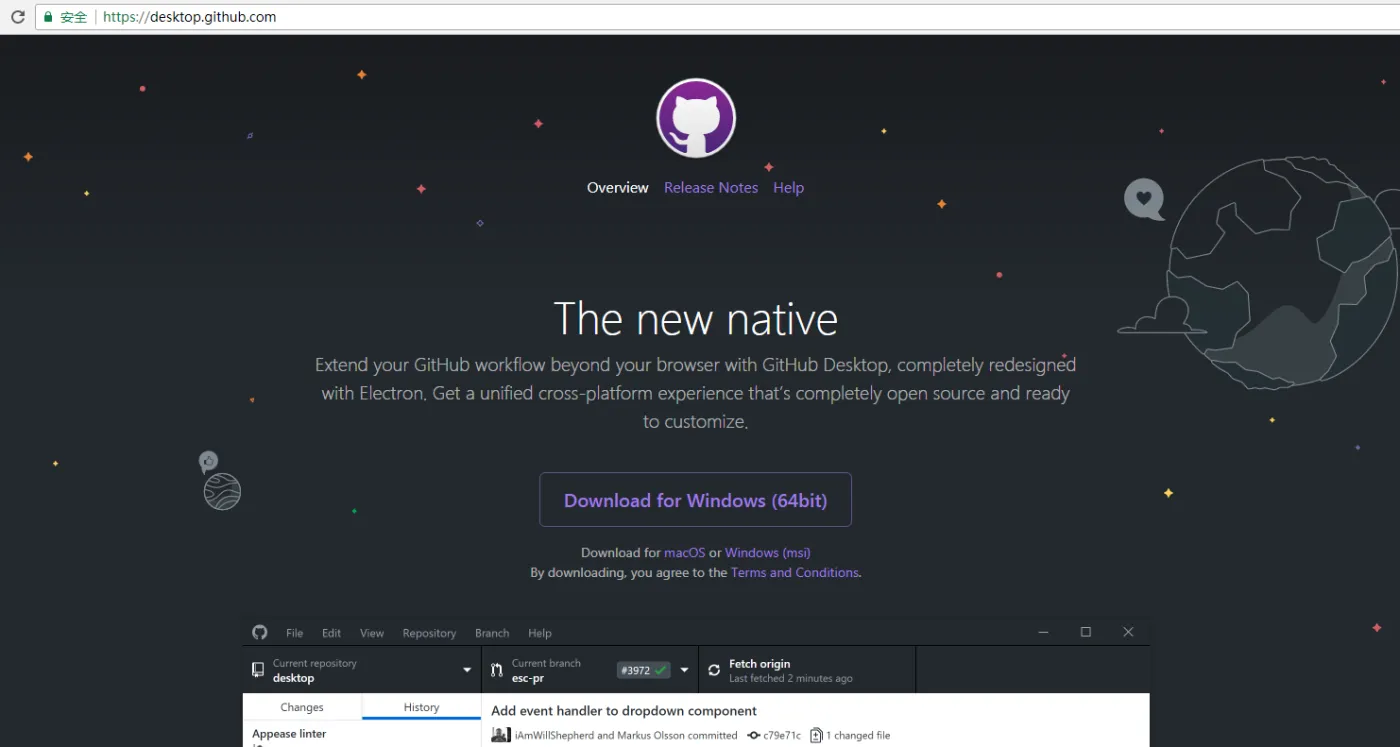The image size is (1400, 747).
Task: Reload the page with the browser refresh icon
Action: point(17,17)
